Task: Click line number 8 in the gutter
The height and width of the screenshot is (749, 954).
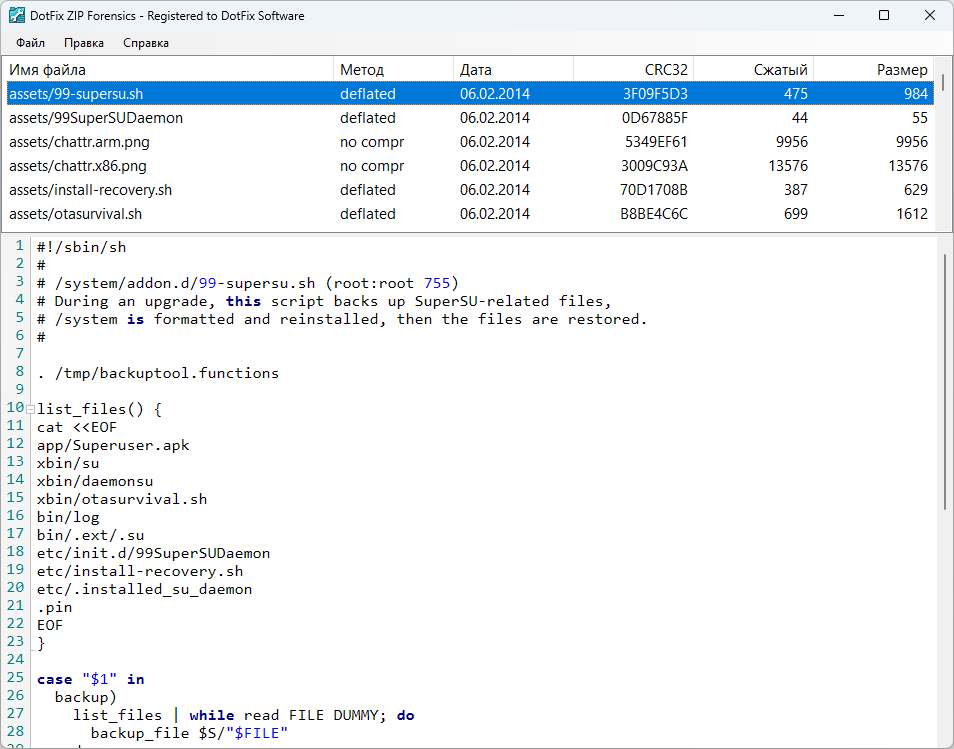Action: 20,371
